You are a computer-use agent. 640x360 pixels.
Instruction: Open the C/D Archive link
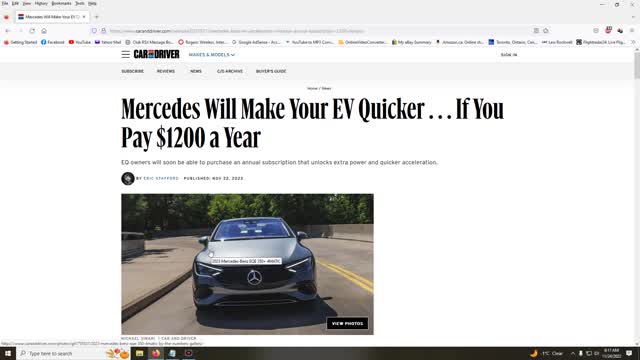230,71
